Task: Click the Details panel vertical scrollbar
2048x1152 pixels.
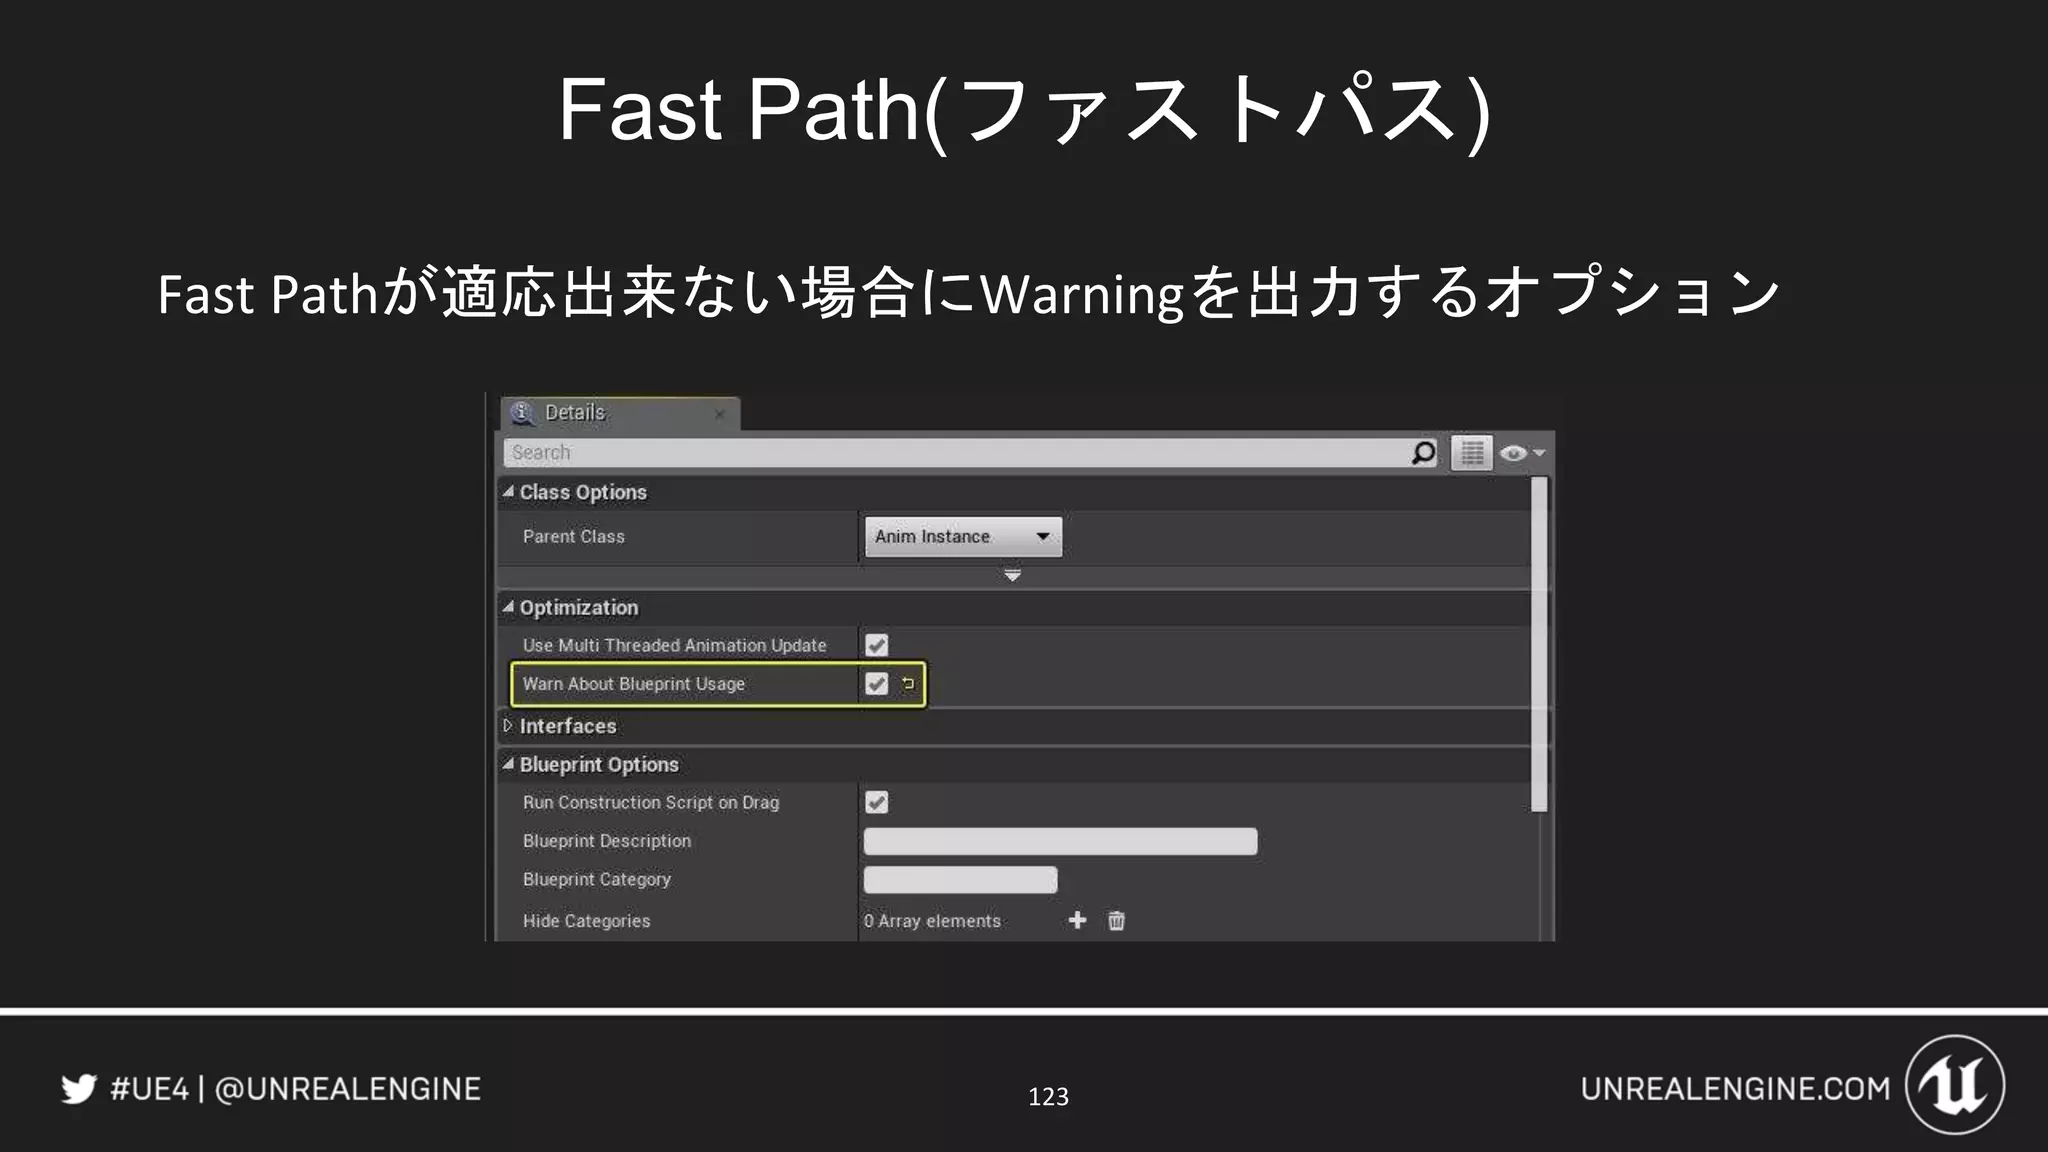Action: pyautogui.click(x=1540, y=644)
